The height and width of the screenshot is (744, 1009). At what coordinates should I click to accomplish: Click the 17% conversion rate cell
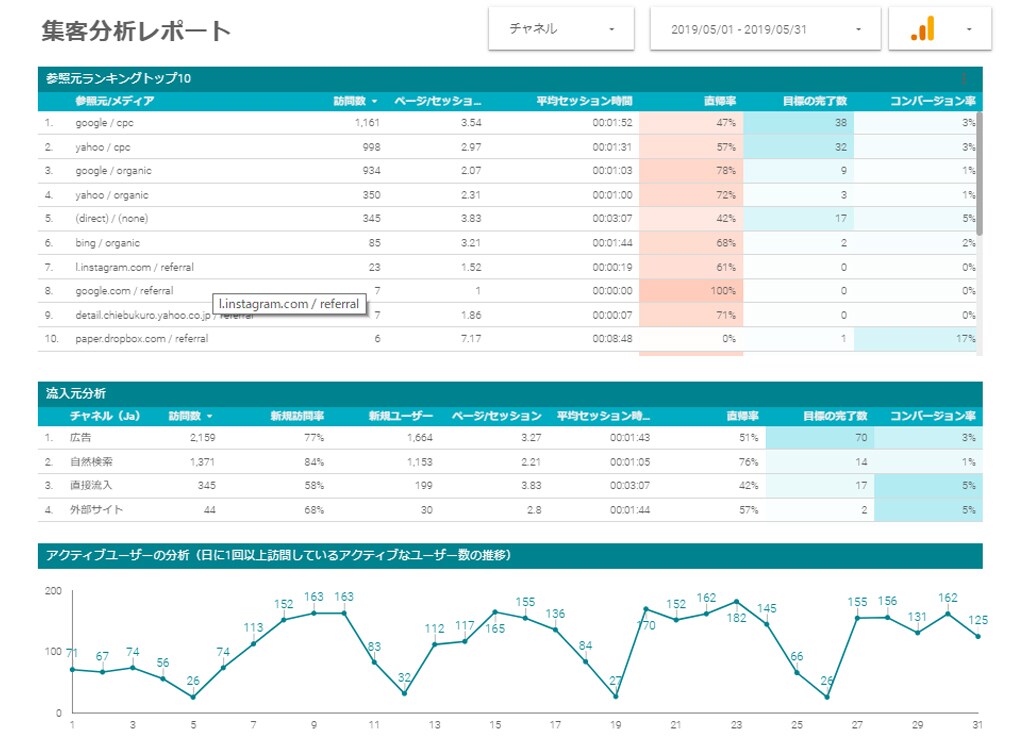[x=915, y=339]
